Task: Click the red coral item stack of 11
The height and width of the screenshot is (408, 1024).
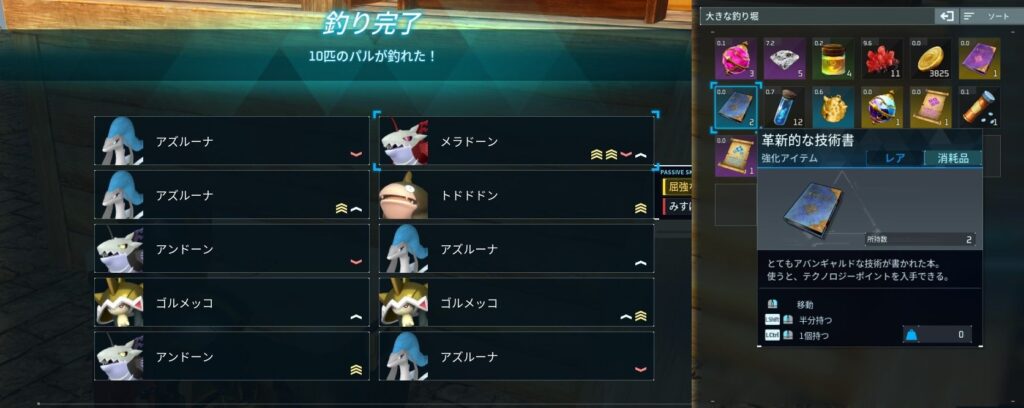Action: [x=882, y=59]
